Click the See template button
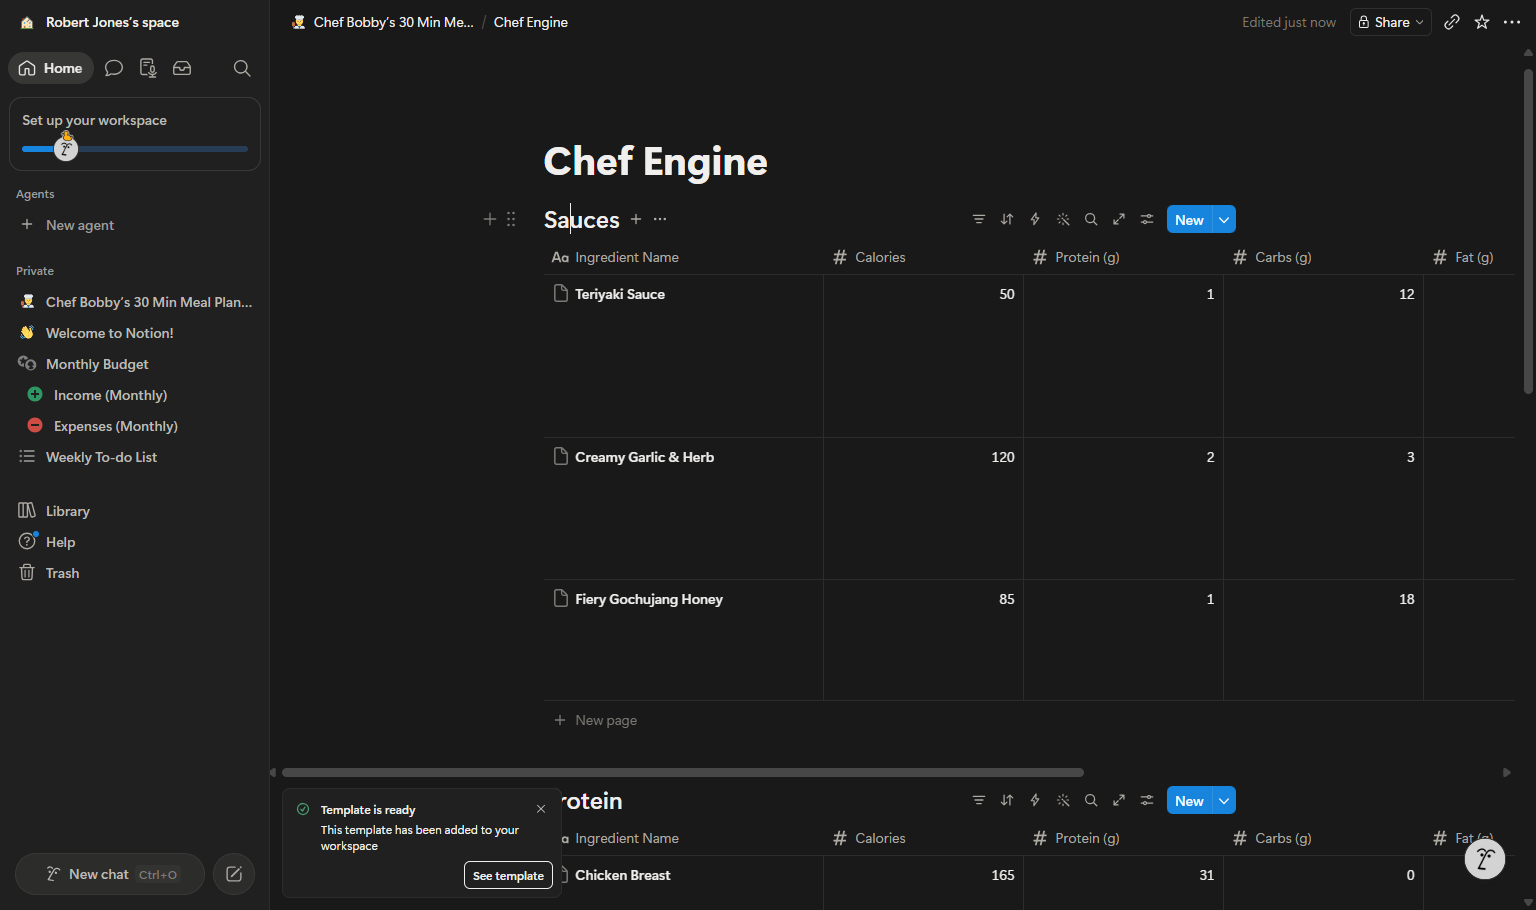Image resolution: width=1536 pixels, height=910 pixels. click(508, 875)
